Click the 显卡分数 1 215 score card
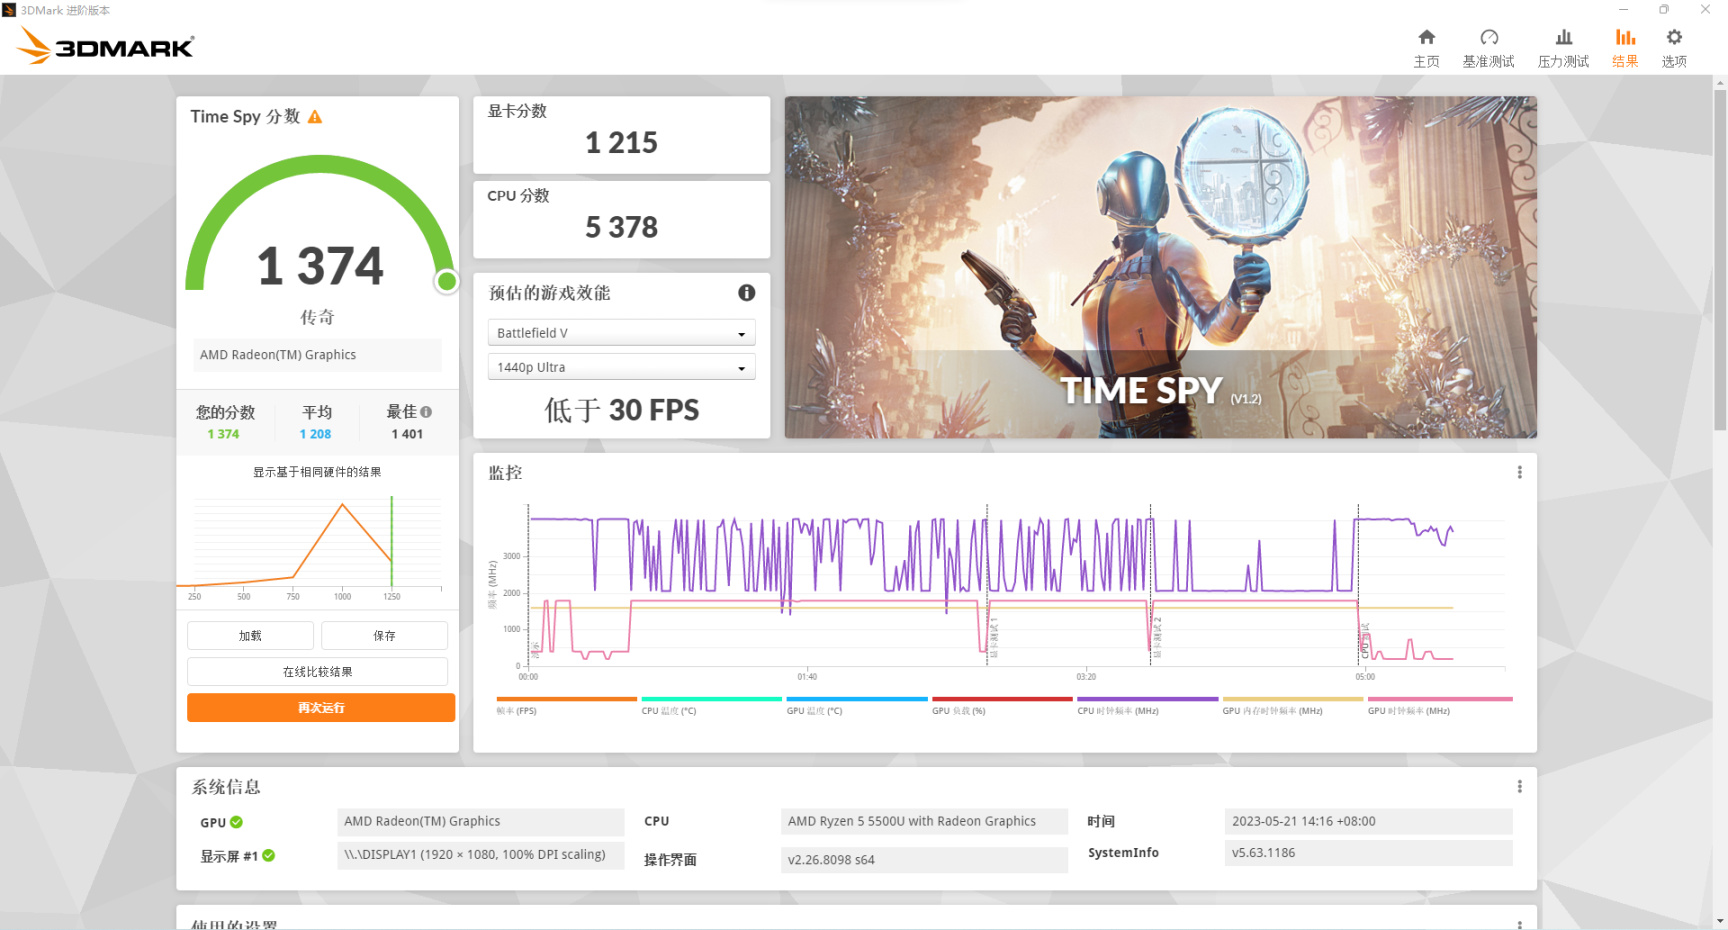Screen dimensions: 1728x930 coord(621,135)
